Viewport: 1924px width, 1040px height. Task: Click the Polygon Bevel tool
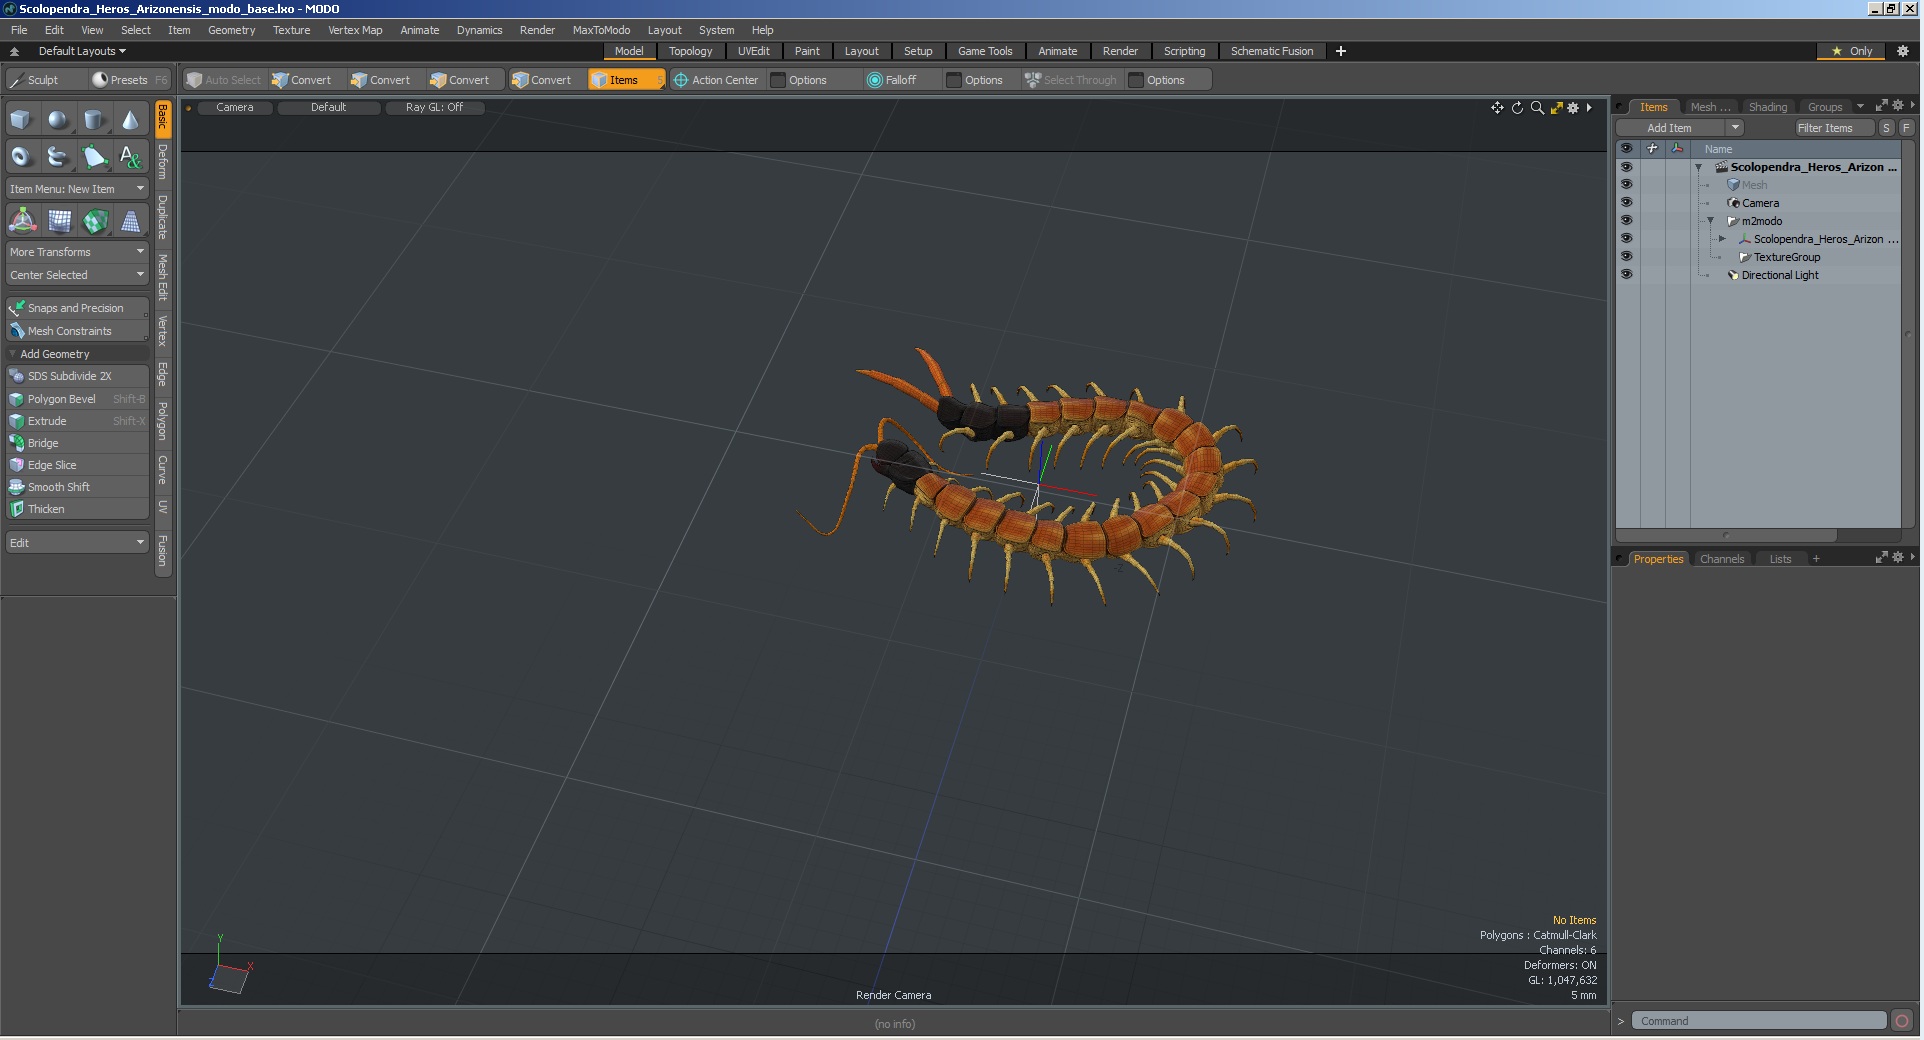pyautogui.click(x=77, y=399)
